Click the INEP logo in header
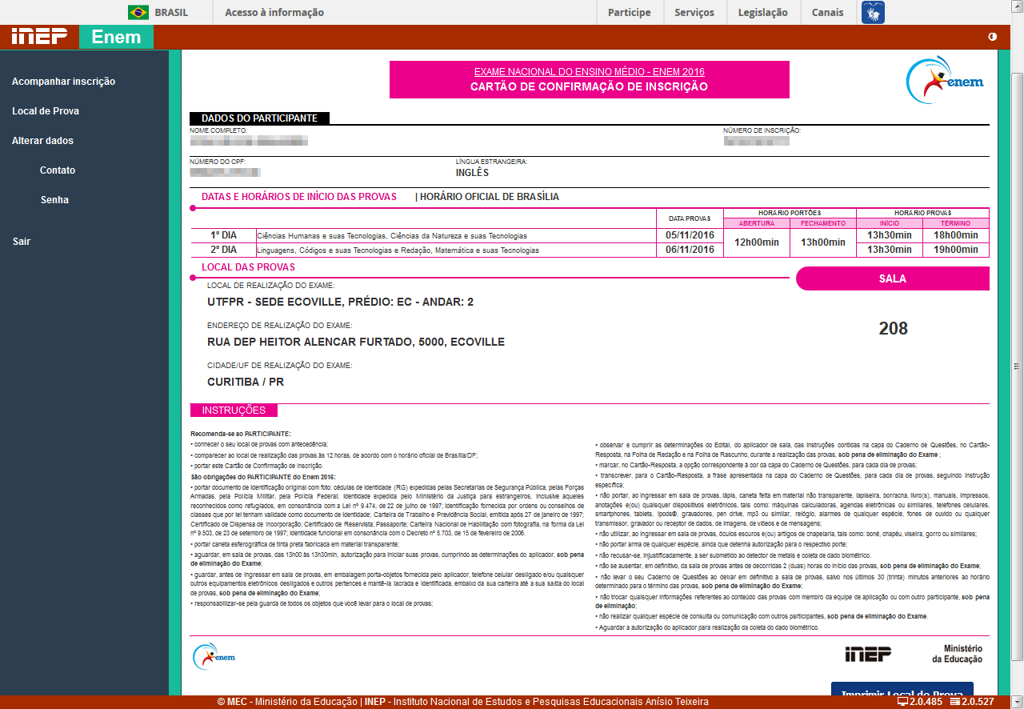Image resolution: width=1024 pixels, height=709 pixels. point(39,37)
